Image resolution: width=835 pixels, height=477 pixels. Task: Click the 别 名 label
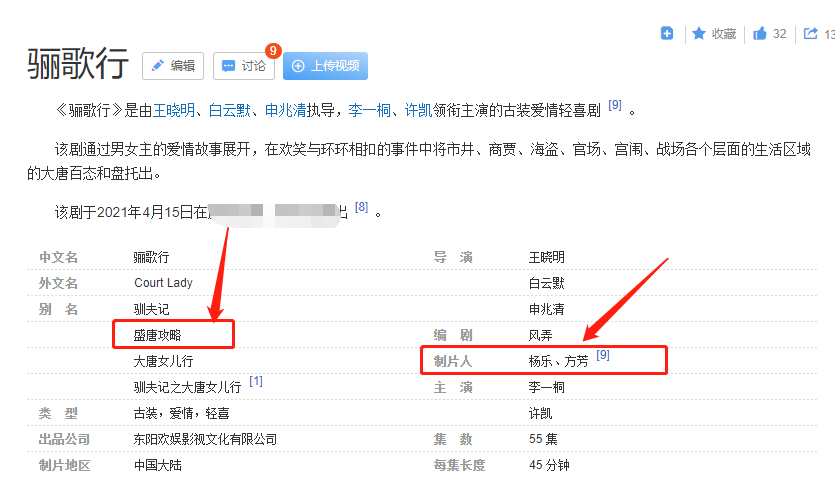(x=59, y=309)
